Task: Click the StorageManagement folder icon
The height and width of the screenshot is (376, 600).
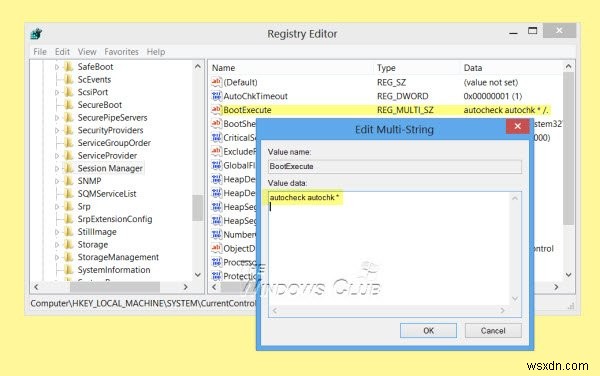Action: 69,257
